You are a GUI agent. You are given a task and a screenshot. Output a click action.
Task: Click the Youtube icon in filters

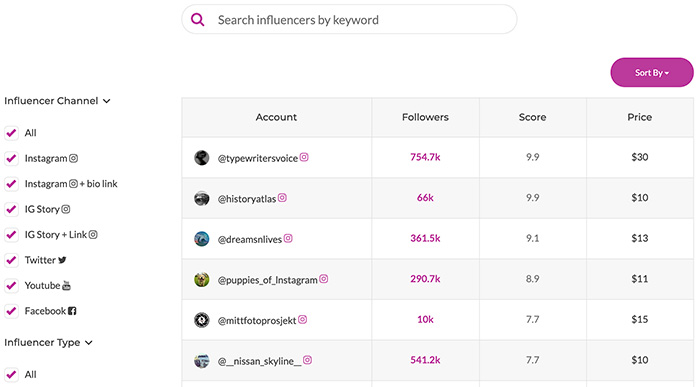(66, 285)
